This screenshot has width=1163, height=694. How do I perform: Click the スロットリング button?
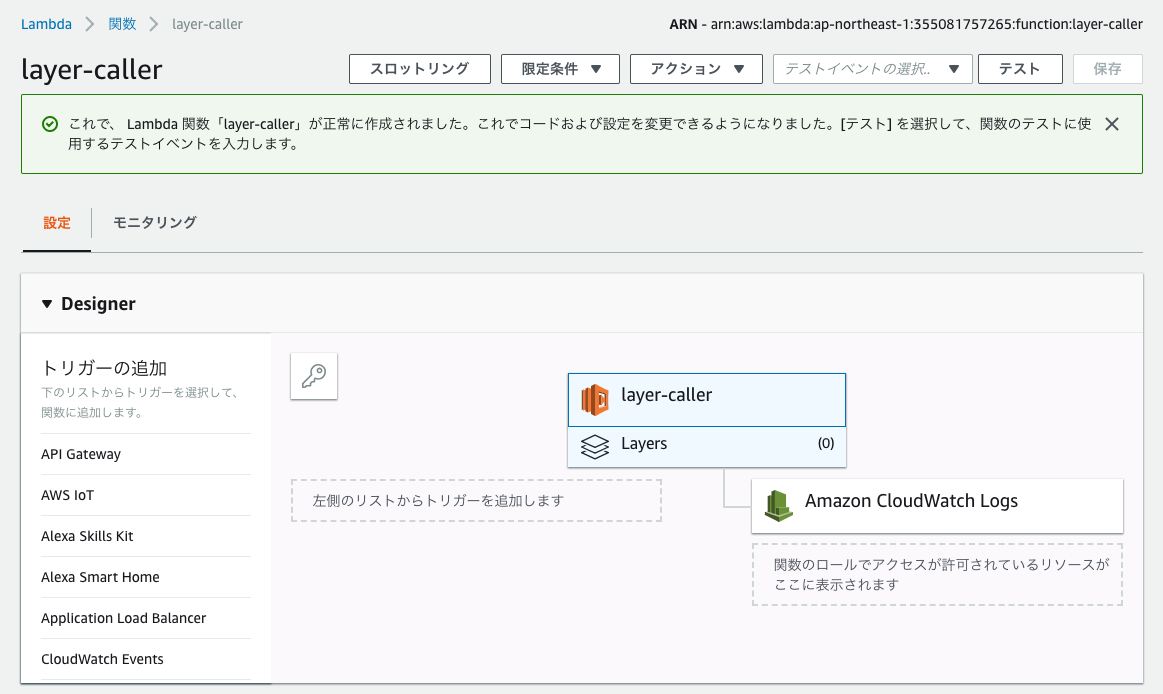(419, 69)
